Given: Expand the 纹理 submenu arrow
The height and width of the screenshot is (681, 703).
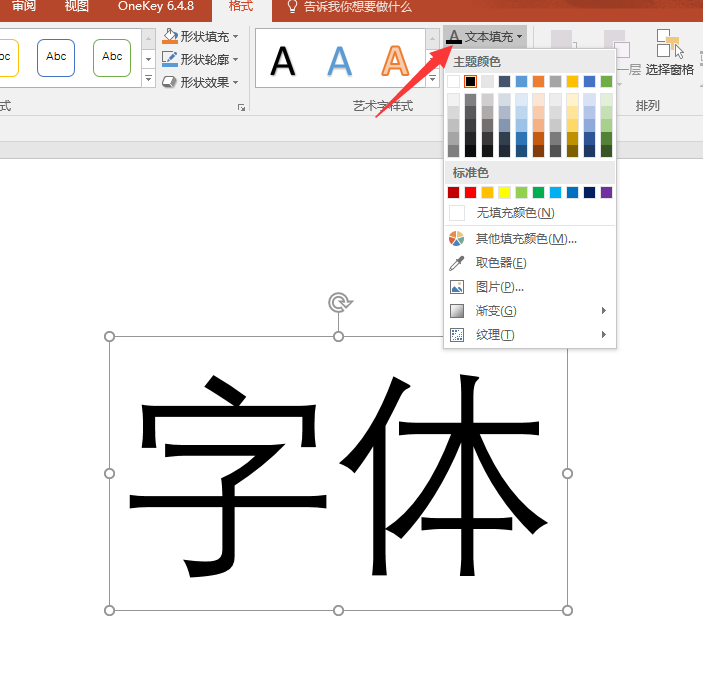Looking at the screenshot, I should (x=604, y=334).
